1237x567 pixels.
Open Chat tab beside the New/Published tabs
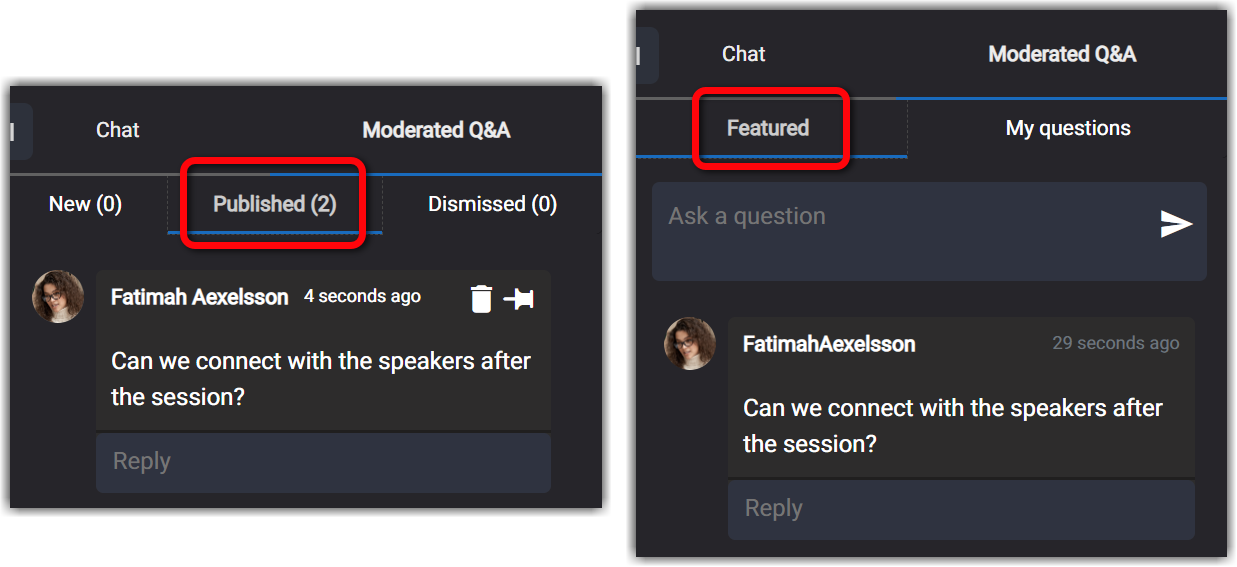coord(118,130)
